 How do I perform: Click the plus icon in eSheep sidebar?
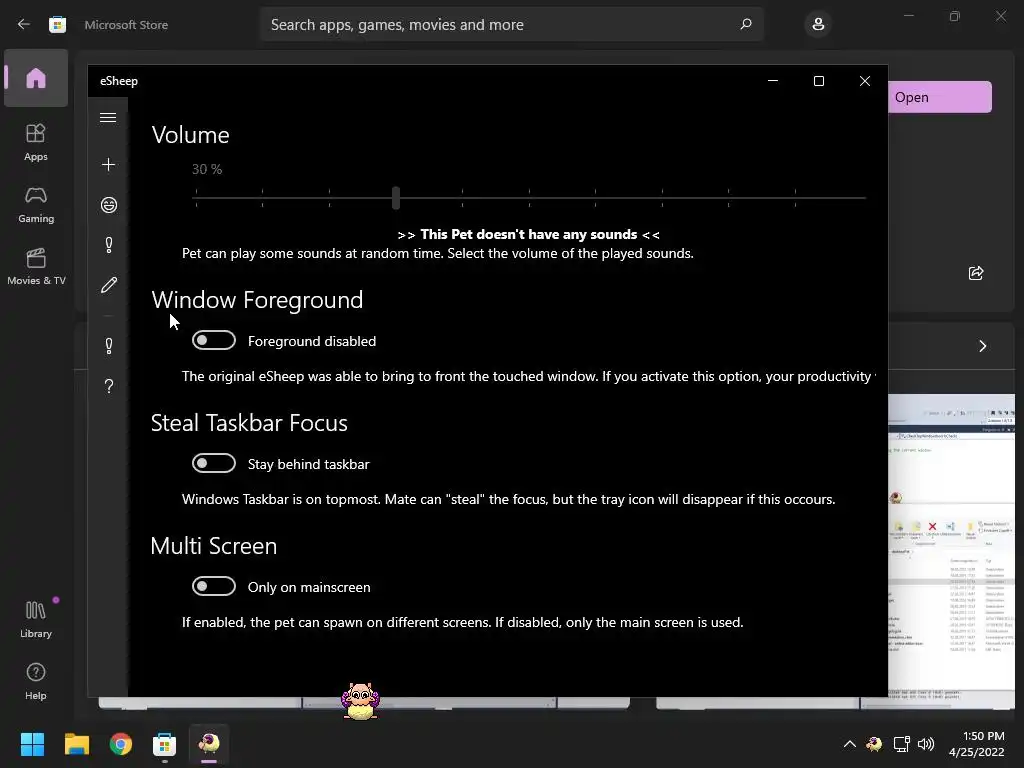[x=108, y=165]
